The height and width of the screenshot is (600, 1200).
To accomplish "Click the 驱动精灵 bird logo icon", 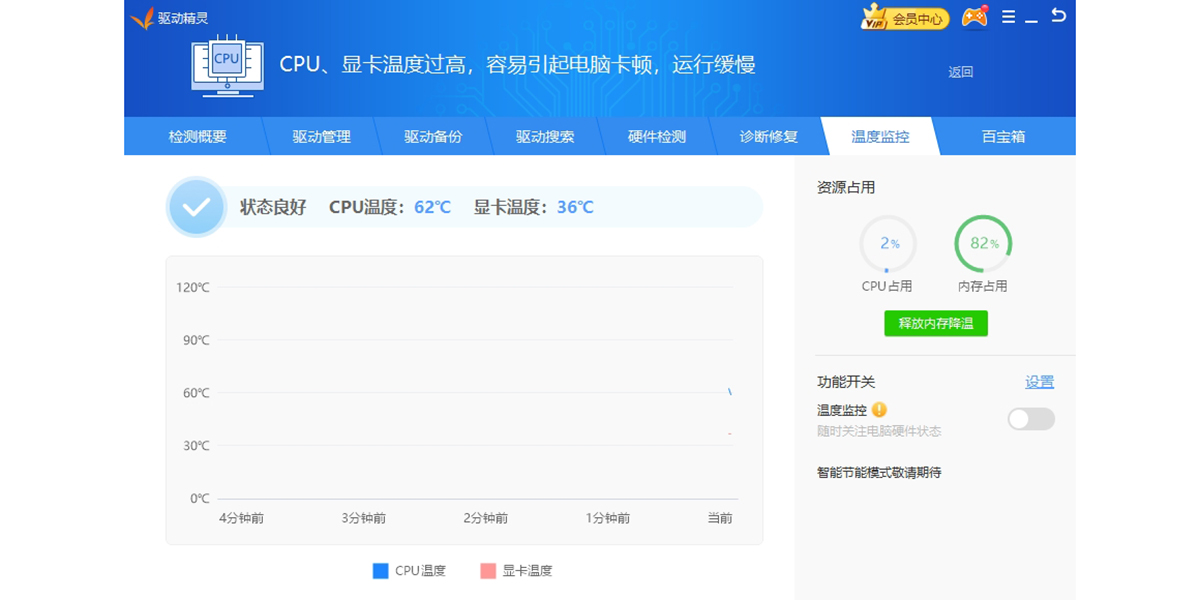I will coord(142,18).
